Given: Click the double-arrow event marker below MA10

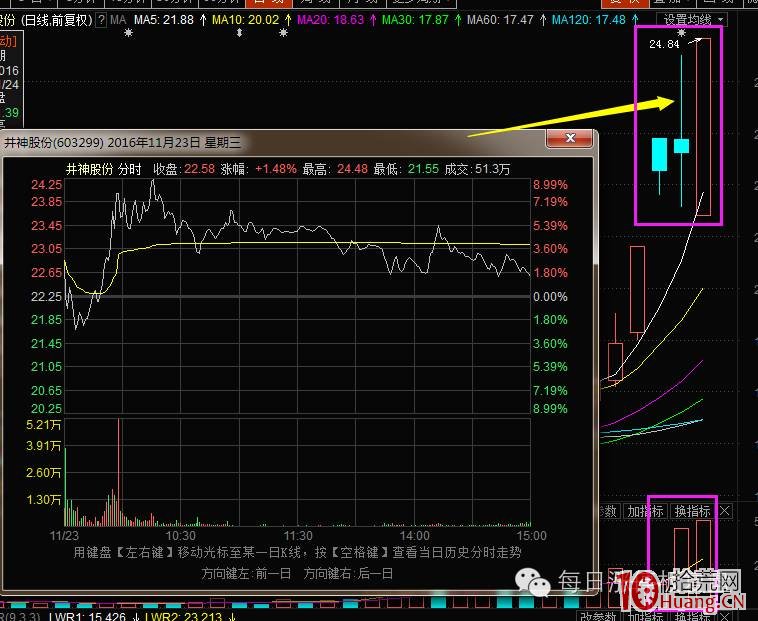Looking at the screenshot, I should 239,33.
